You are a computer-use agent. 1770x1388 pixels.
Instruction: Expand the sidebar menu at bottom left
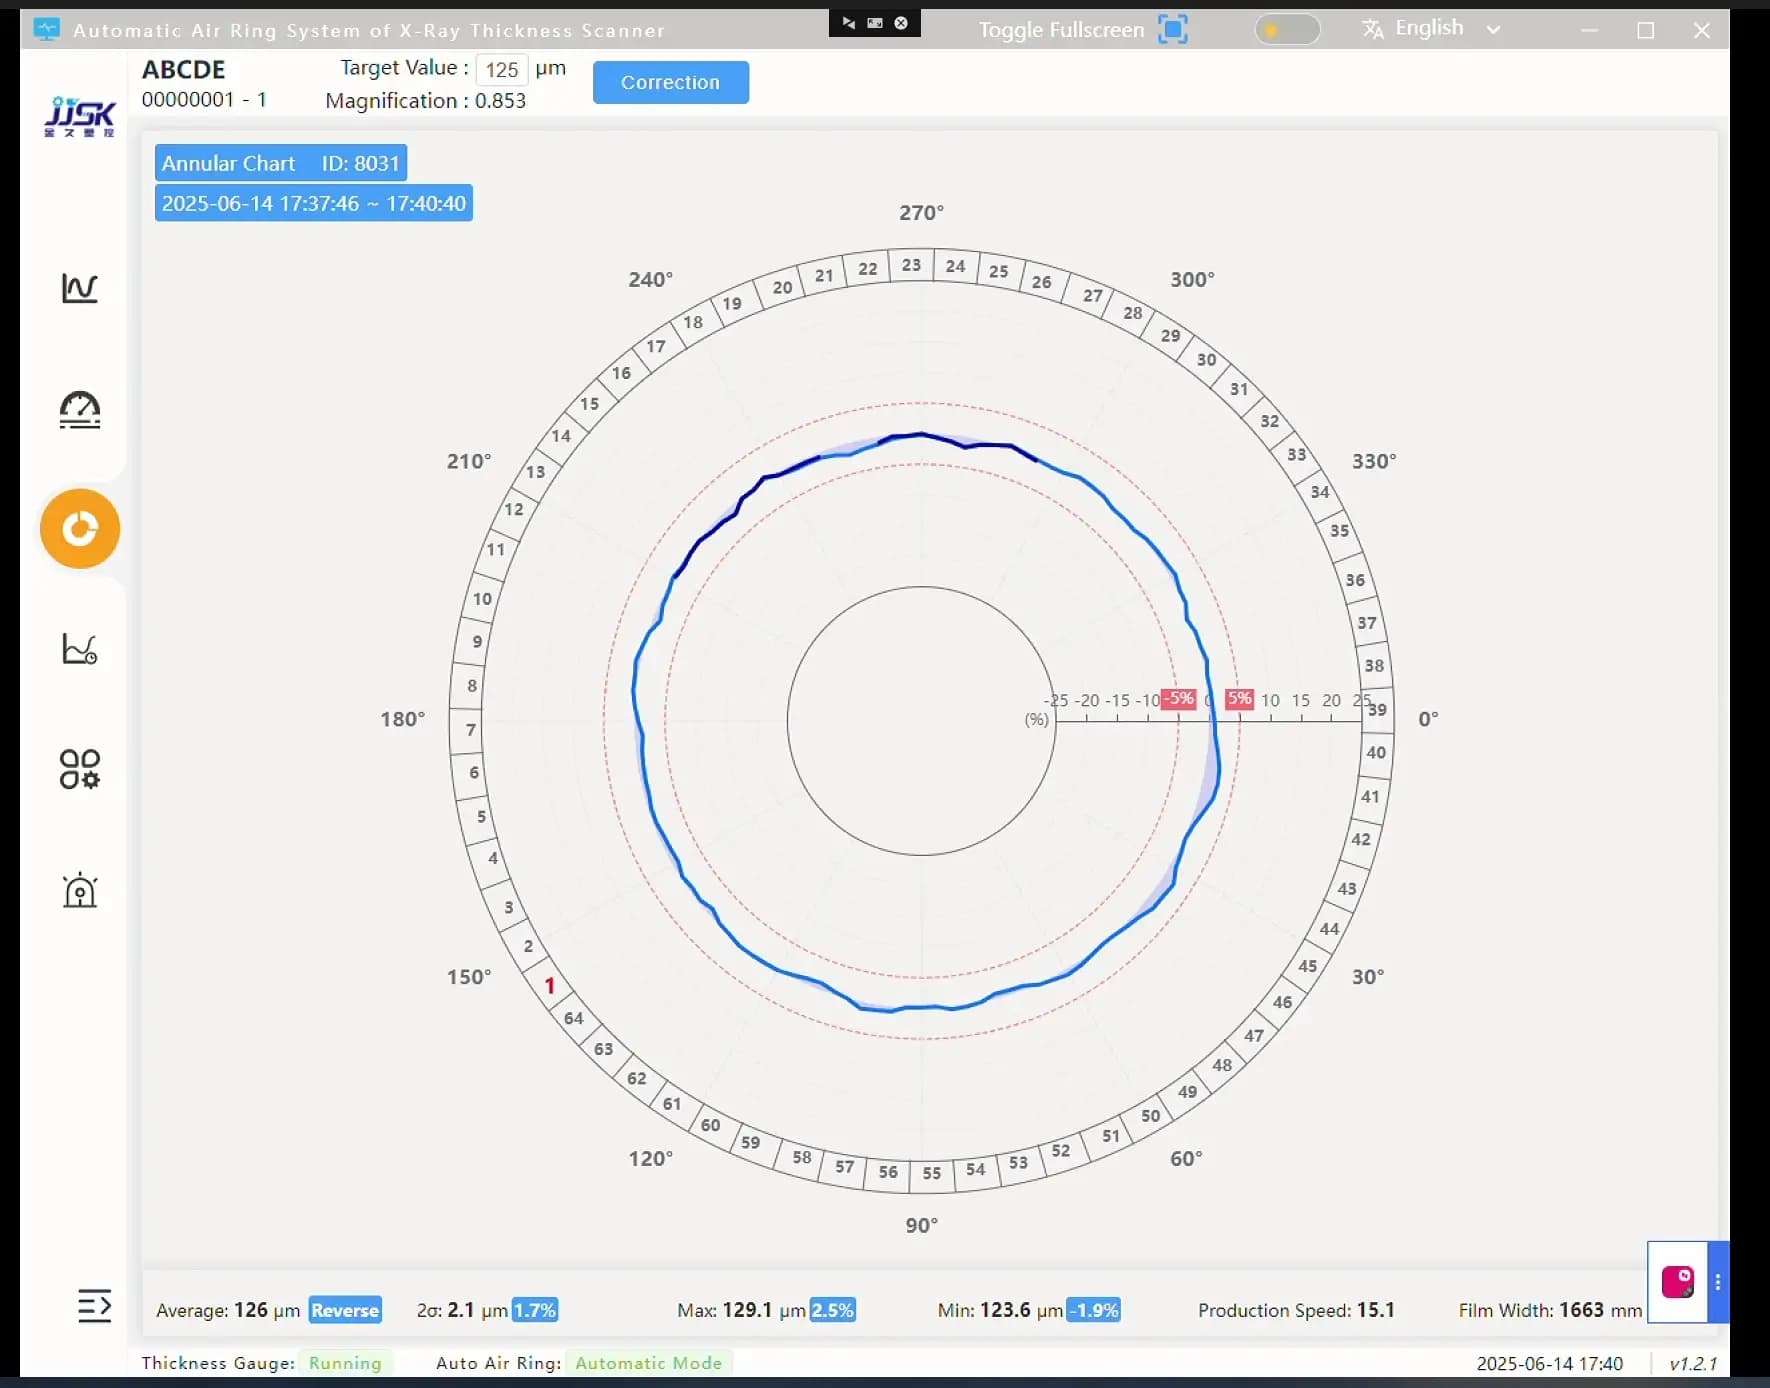(94, 1305)
